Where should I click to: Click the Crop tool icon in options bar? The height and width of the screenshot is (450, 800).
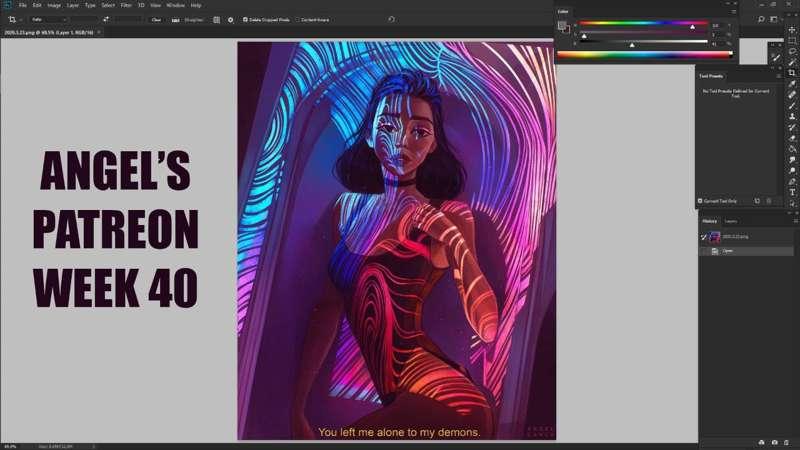click(12, 19)
